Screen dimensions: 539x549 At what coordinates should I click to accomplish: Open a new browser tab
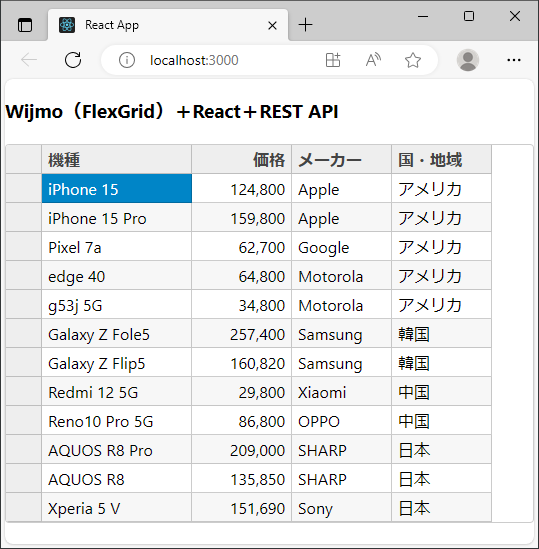(x=305, y=25)
